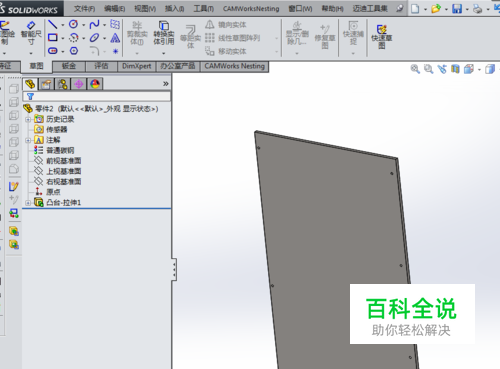Switch to the 评估 tab
Viewport: 500px width, 369px height.
point(101,66)
